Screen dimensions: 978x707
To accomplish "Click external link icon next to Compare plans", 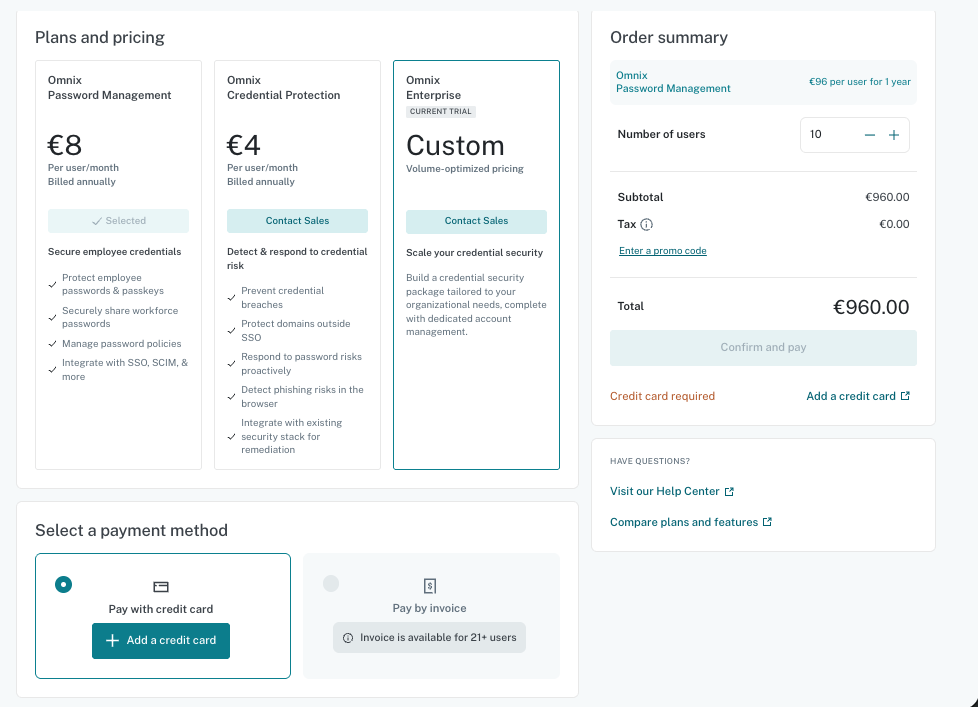I will 767,522.
